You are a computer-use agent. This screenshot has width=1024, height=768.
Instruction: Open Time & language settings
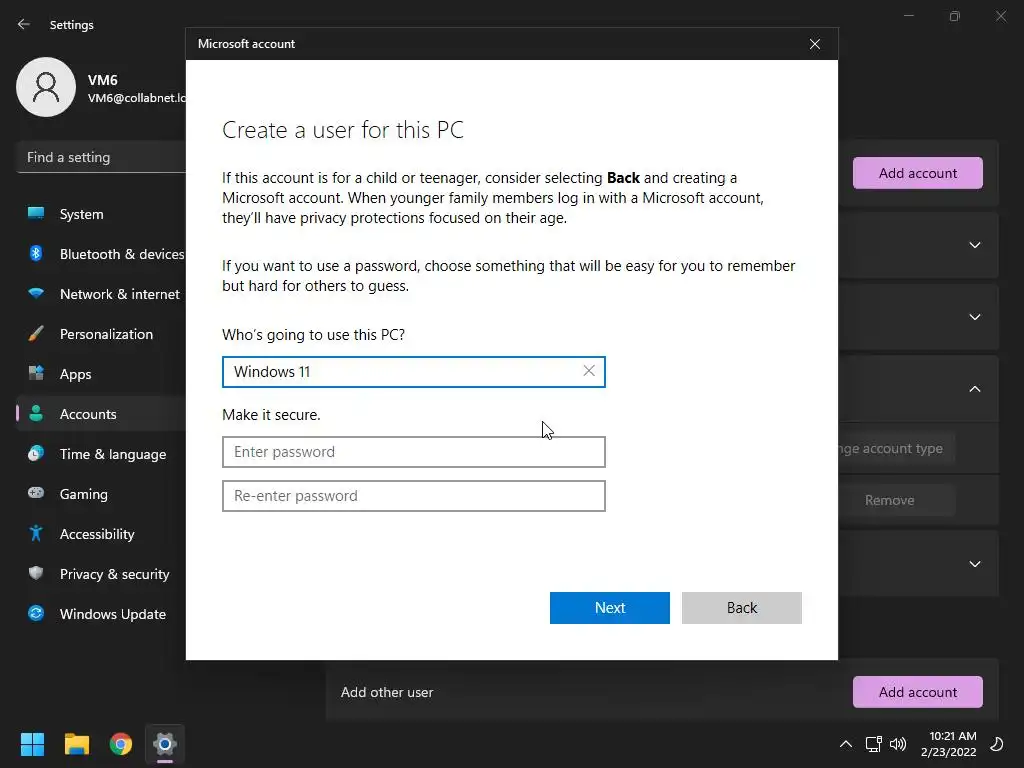113,454
